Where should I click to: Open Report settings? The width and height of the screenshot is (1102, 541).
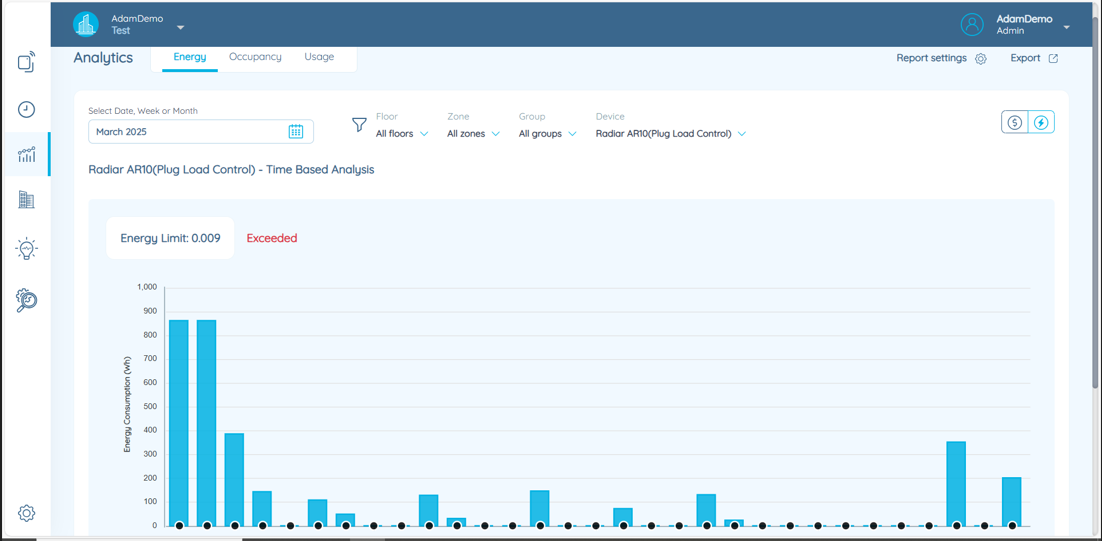coord(941,58)
